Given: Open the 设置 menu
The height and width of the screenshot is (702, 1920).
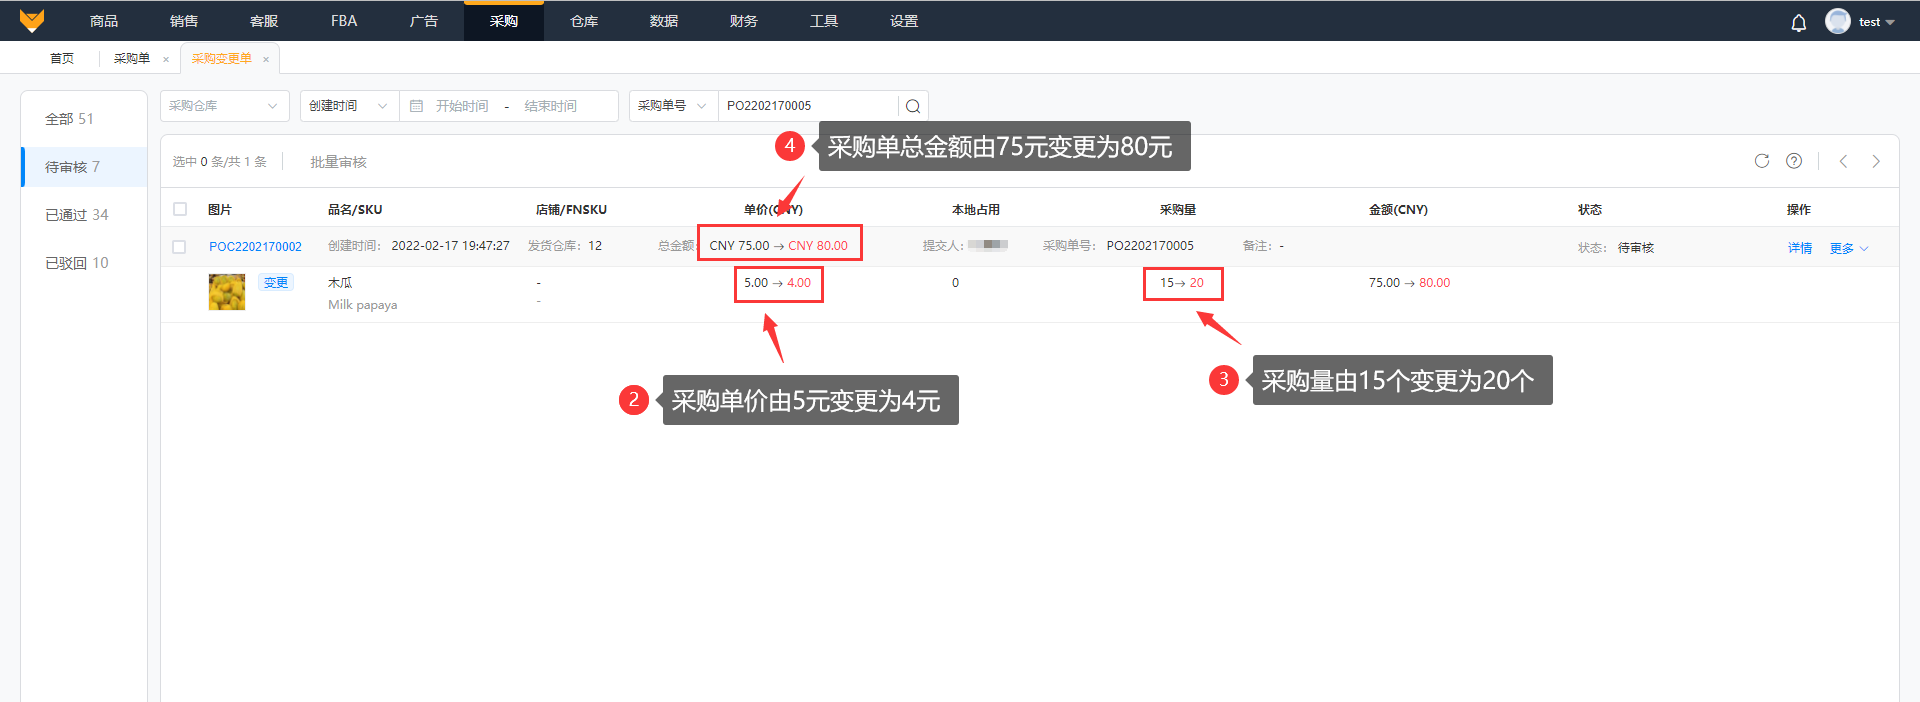Looking at the screenshot, I should click(x=904, y=21).
